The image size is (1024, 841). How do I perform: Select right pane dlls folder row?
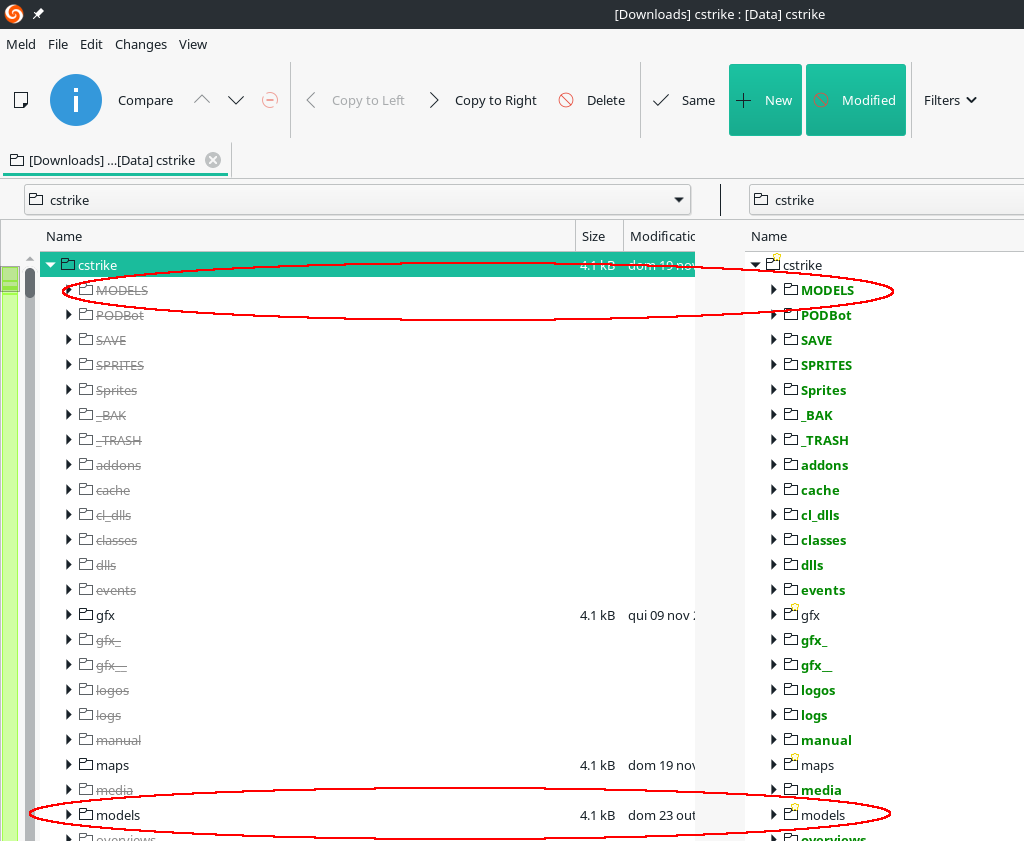click(x=884, y=565)
